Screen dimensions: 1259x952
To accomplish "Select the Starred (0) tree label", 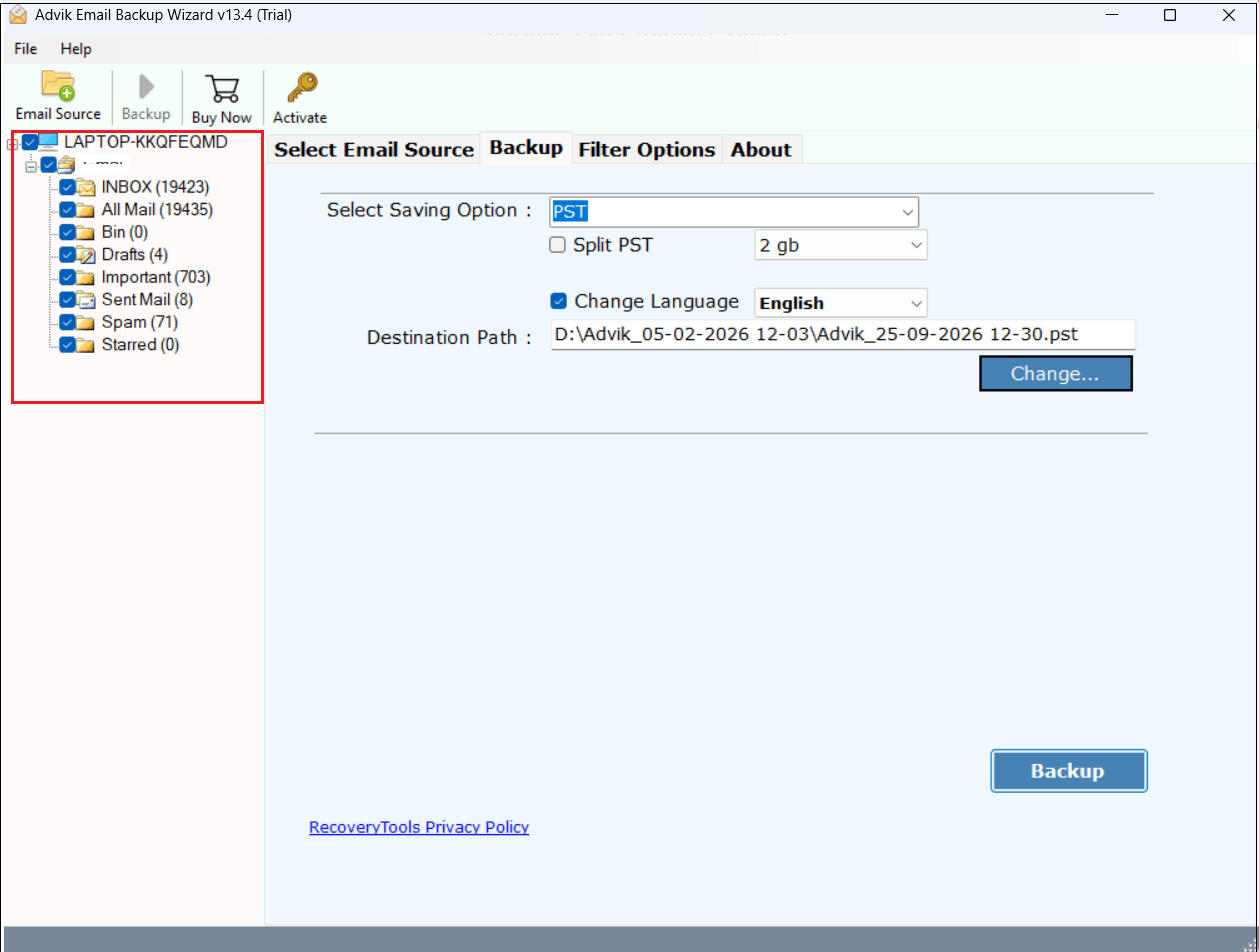I will tap(141, 345).
